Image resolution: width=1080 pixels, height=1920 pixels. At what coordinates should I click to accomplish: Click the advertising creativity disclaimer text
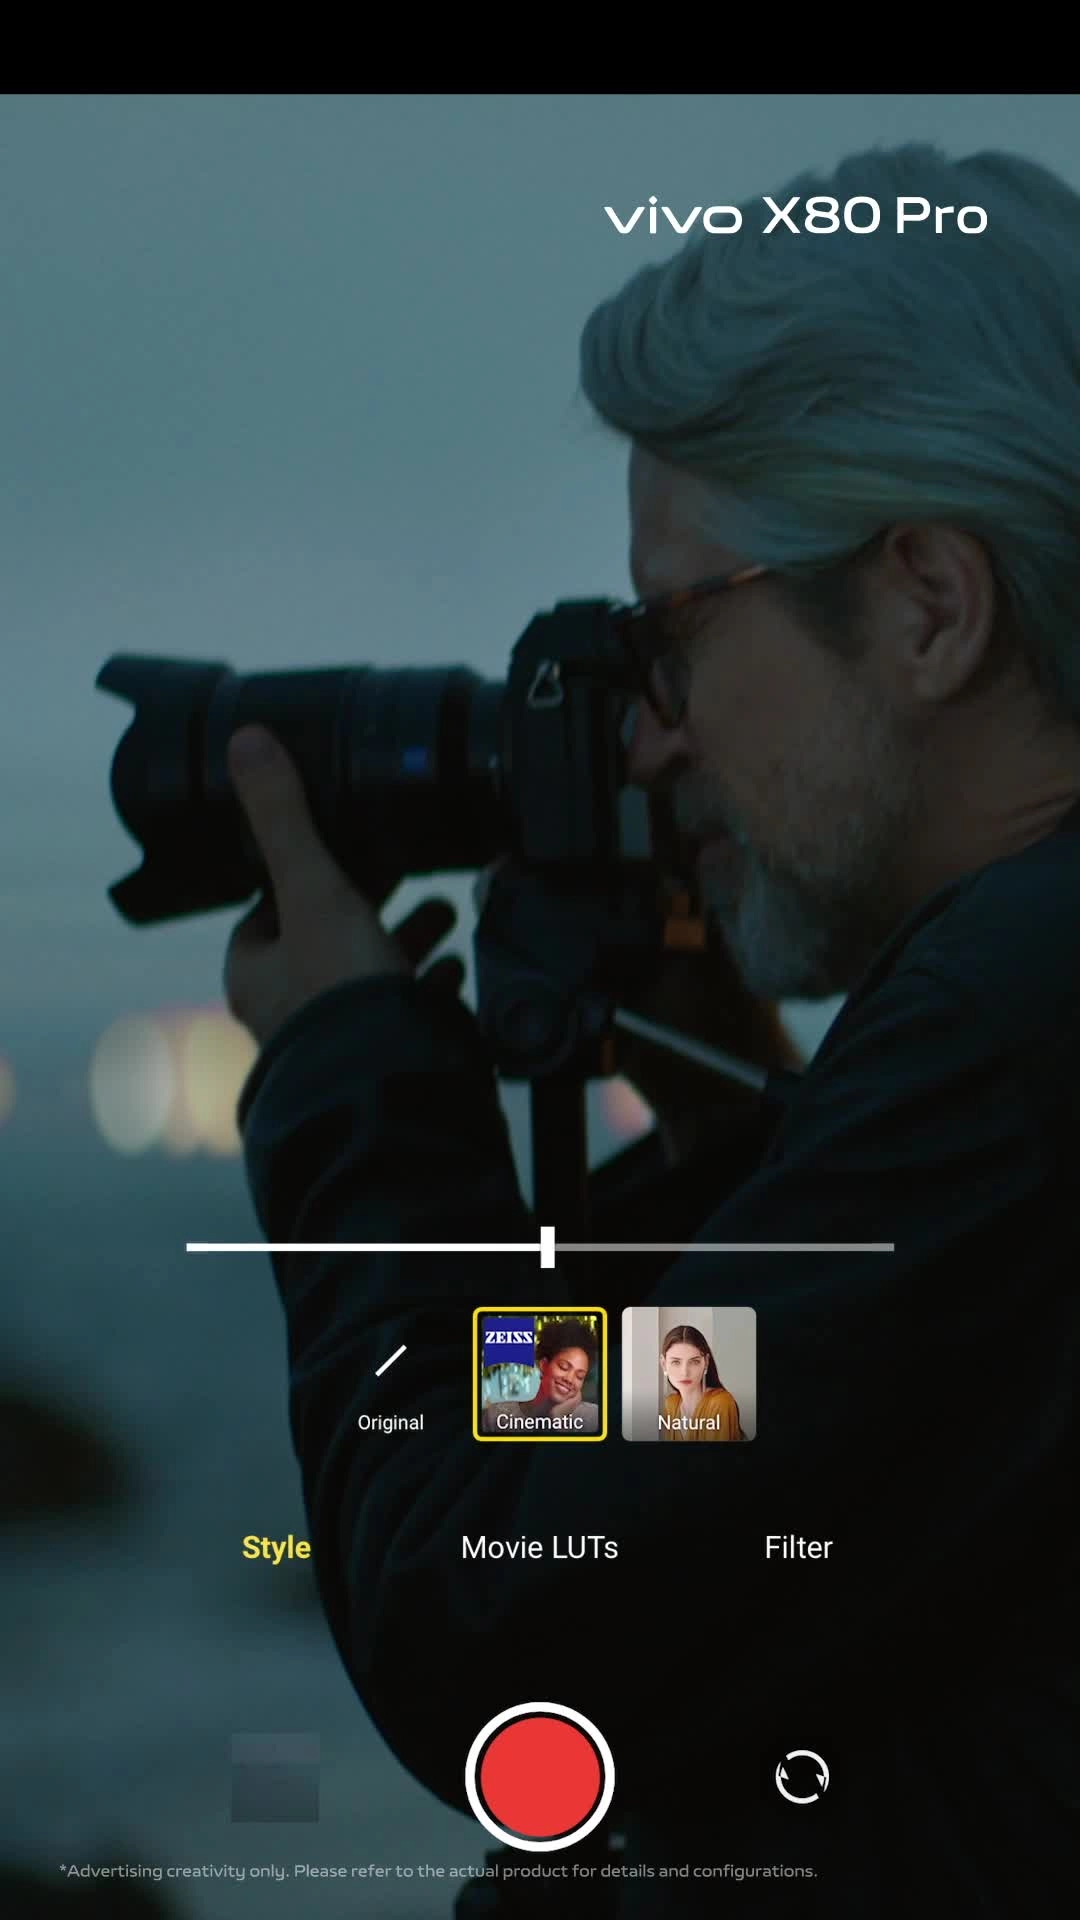point(438,1870)
